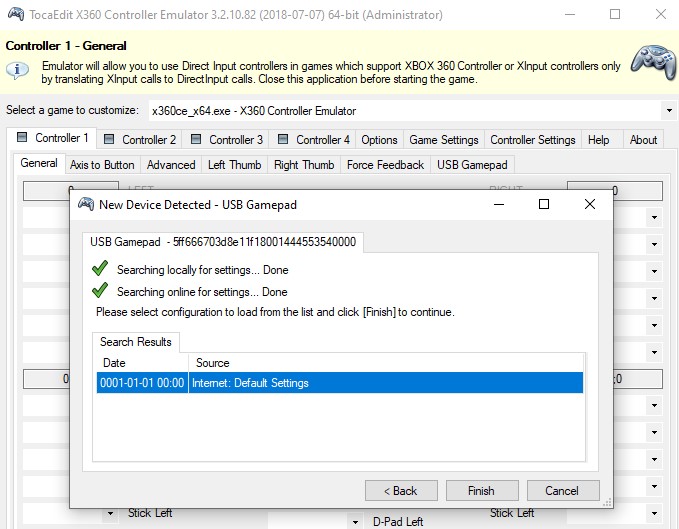Select the Internet: Default Settings result row

pos(340,383)
